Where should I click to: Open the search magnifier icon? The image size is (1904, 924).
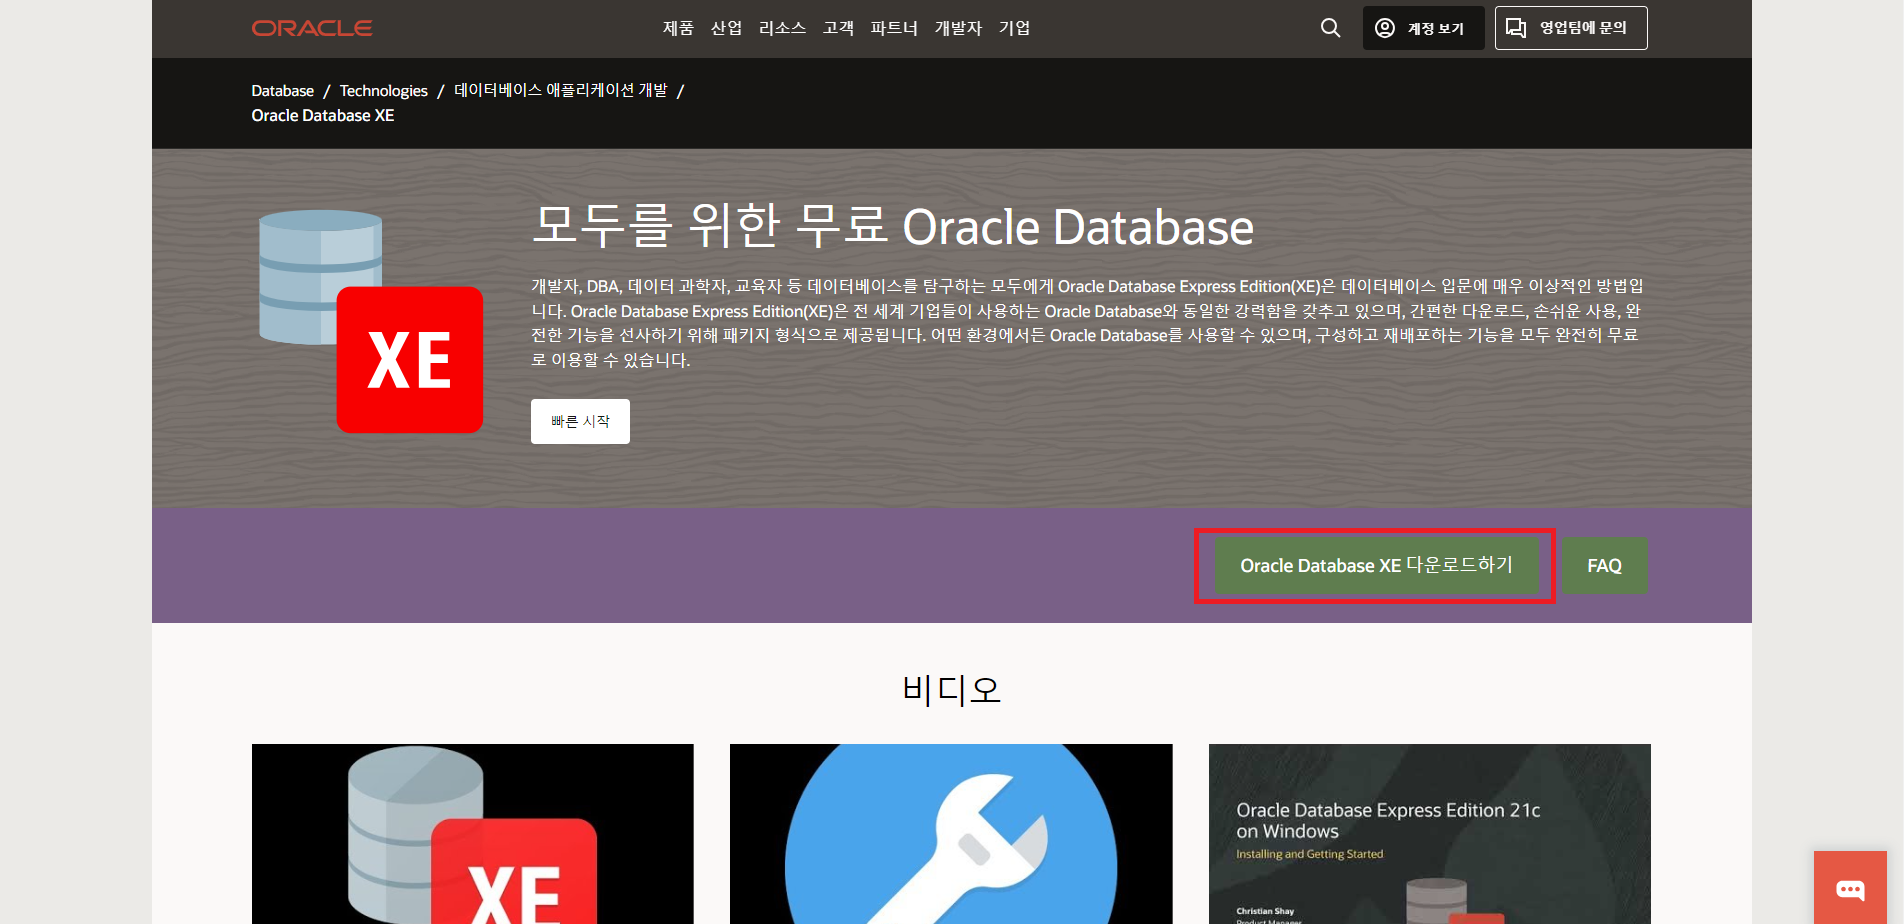click(x=1330, y=28)
